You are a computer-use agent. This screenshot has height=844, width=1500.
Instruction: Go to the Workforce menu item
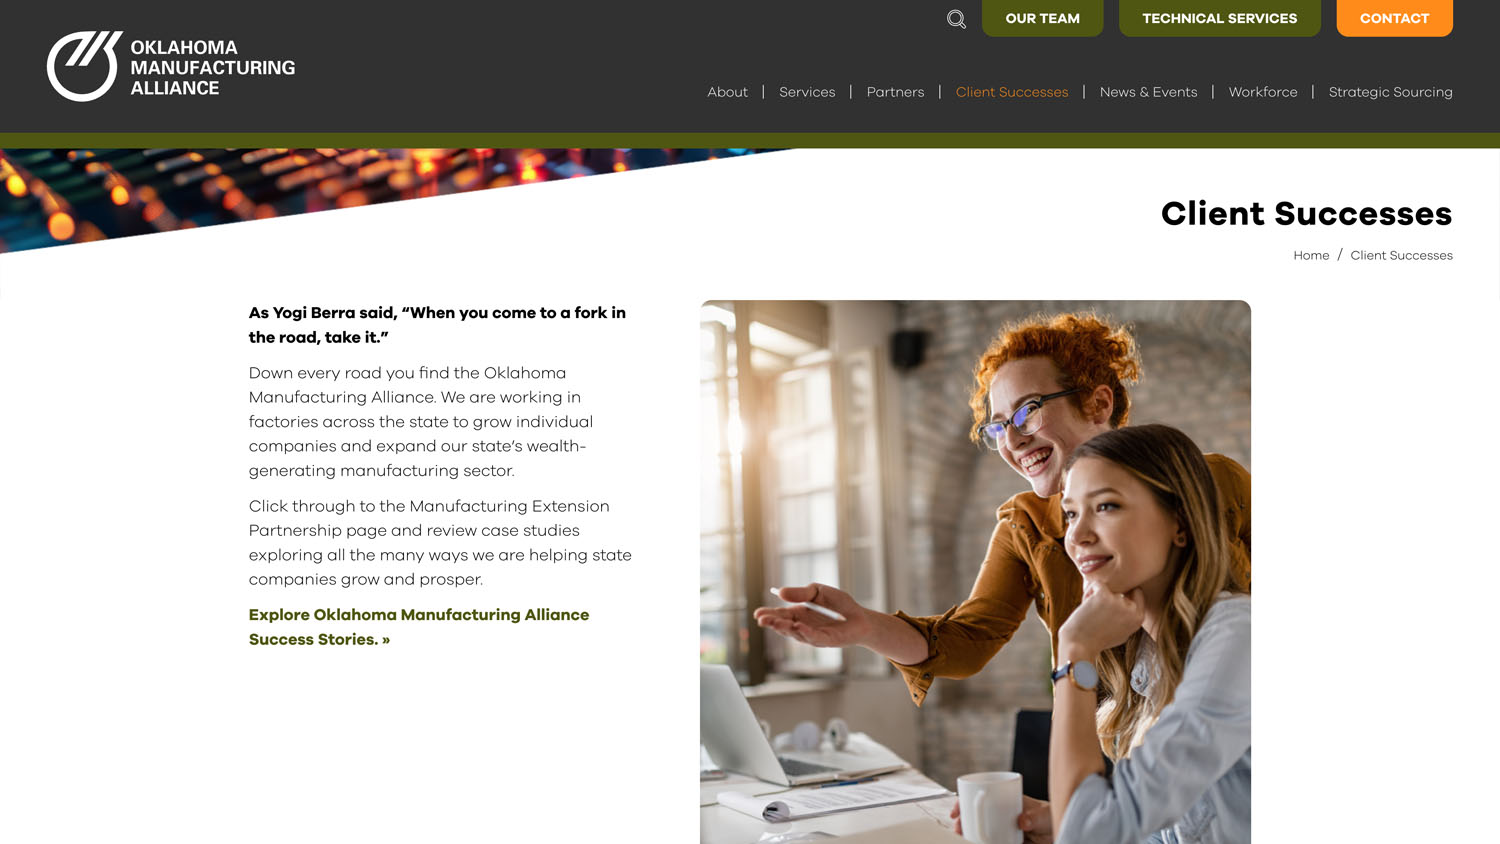coord(1263,92)
